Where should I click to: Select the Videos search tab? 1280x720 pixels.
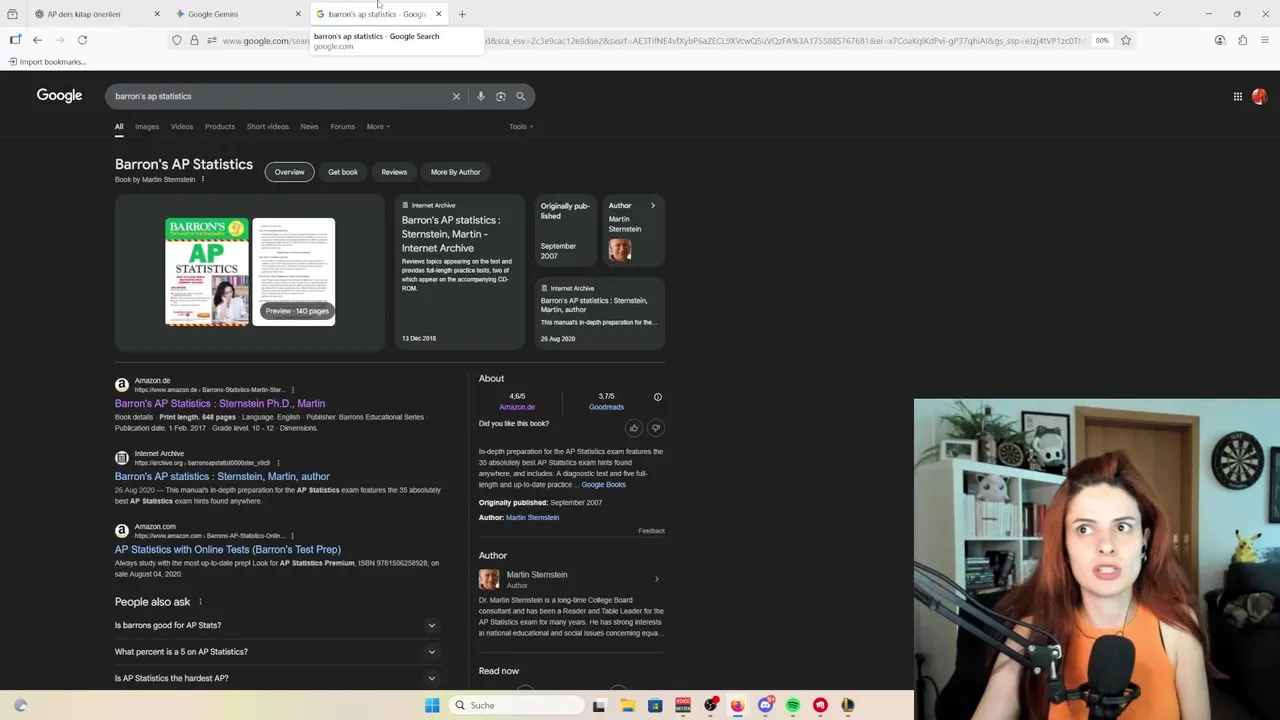point(182,127)
